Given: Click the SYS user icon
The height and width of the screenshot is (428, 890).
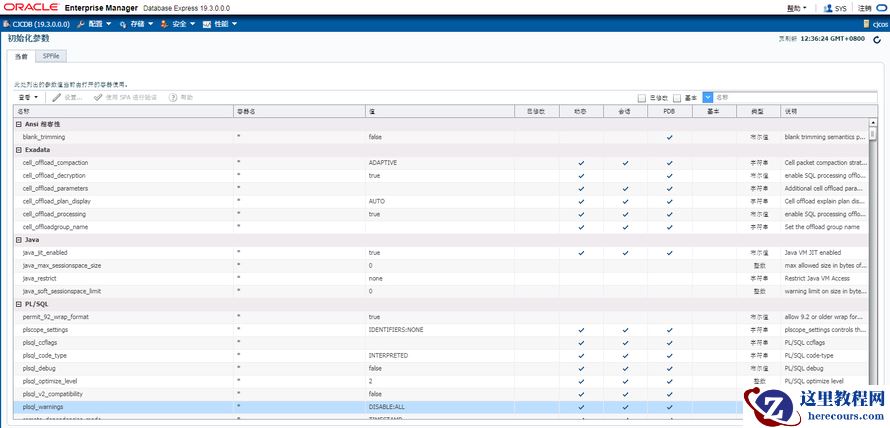Looking at the screenshot, I should click(827, 8).
